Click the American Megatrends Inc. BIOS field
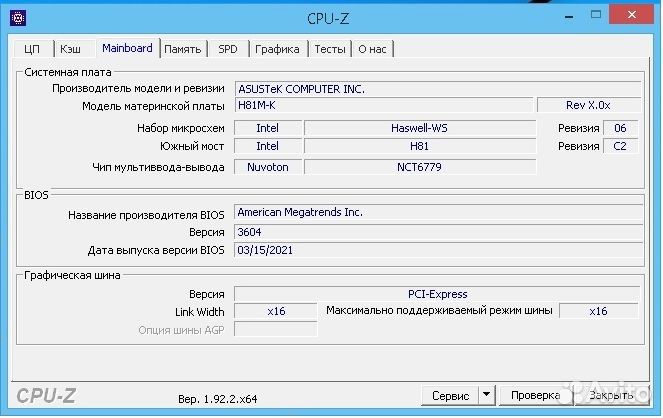Screen dimensions: 663x418 (438, 212)
